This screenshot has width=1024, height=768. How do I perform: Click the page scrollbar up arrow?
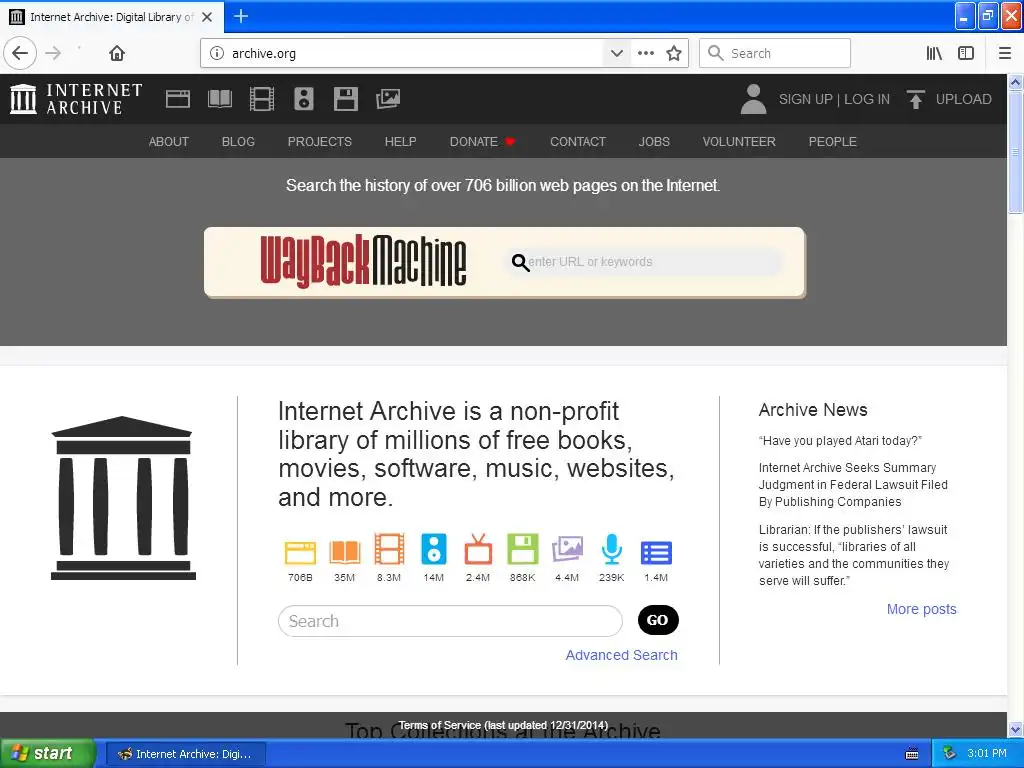(x=1016, y=82)
